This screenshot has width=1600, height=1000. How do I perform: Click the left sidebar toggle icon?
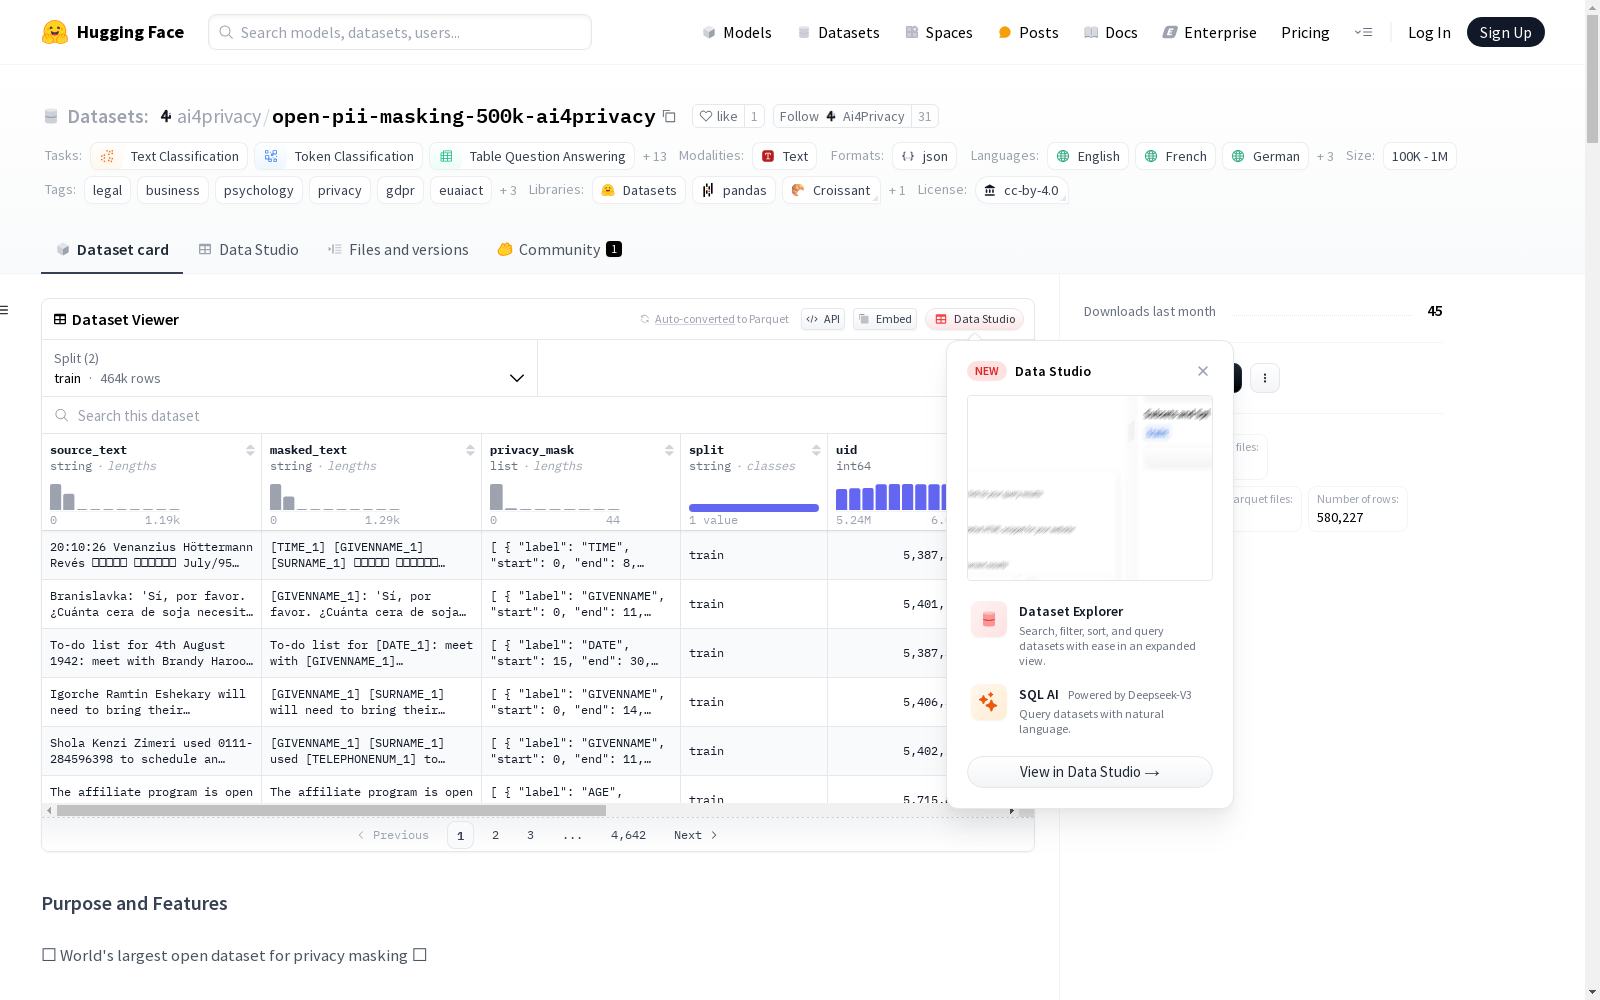pos(4,310)
